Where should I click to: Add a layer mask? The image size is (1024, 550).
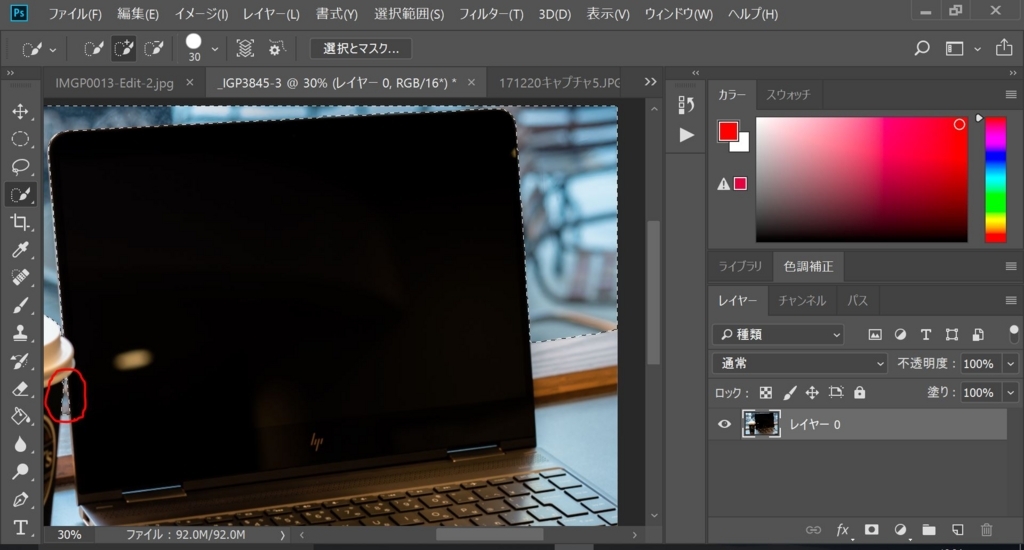click(871, 530)
